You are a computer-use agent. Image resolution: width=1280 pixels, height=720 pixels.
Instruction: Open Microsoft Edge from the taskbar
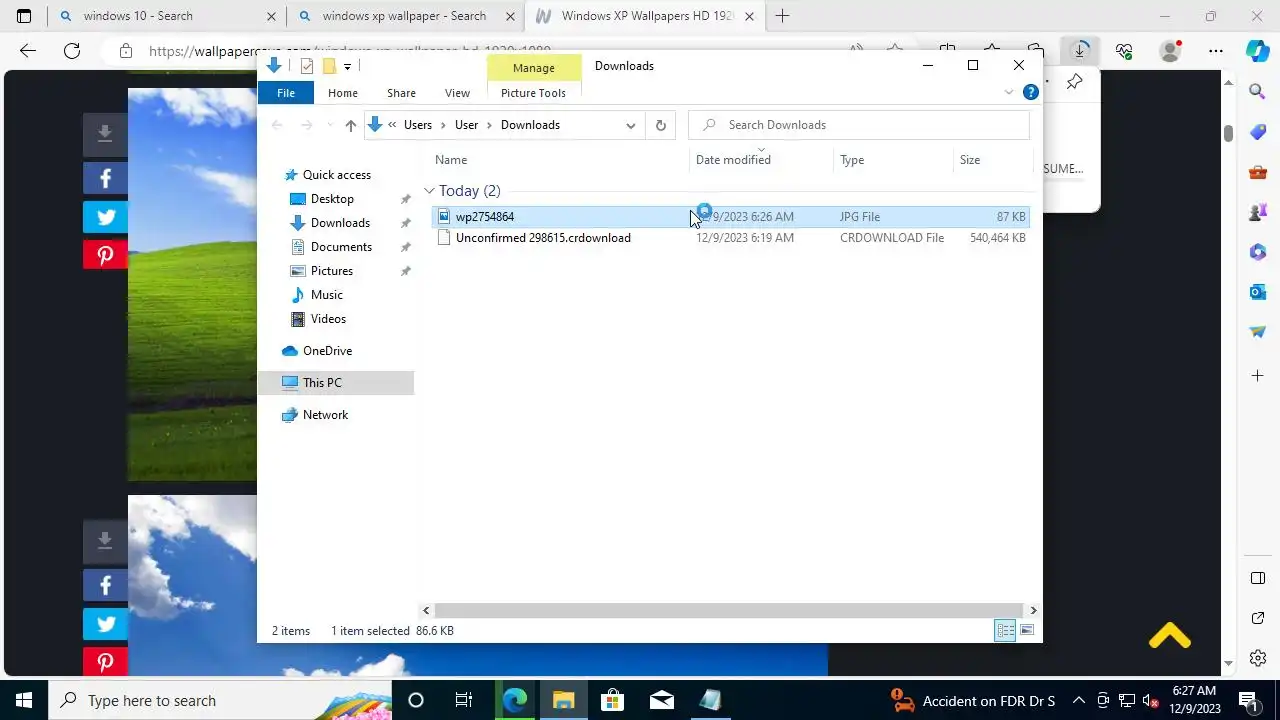point(515,700)
